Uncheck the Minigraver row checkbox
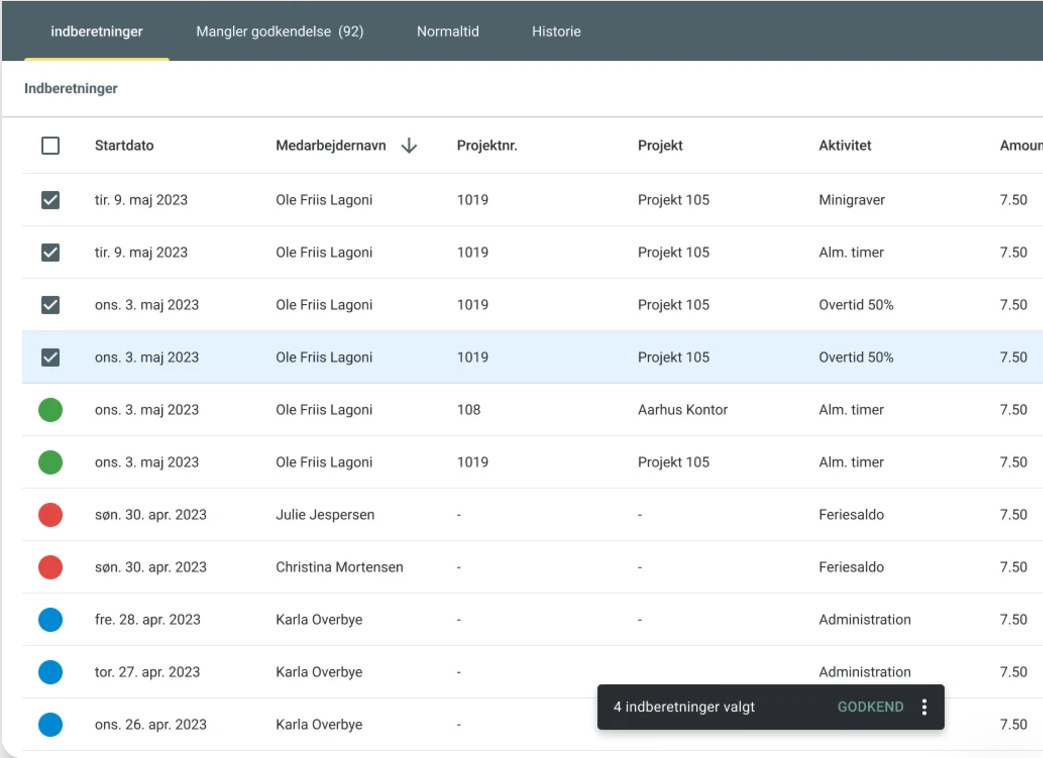1043x758 pixels. [x=50, y=200]
